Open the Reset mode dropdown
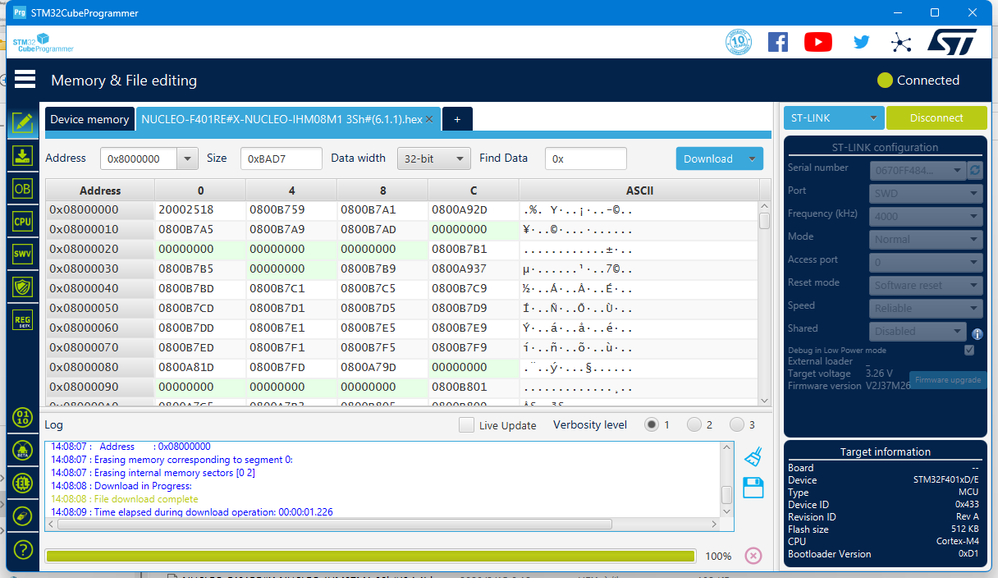Screen dimensions: 998x578 pos(926,285)
